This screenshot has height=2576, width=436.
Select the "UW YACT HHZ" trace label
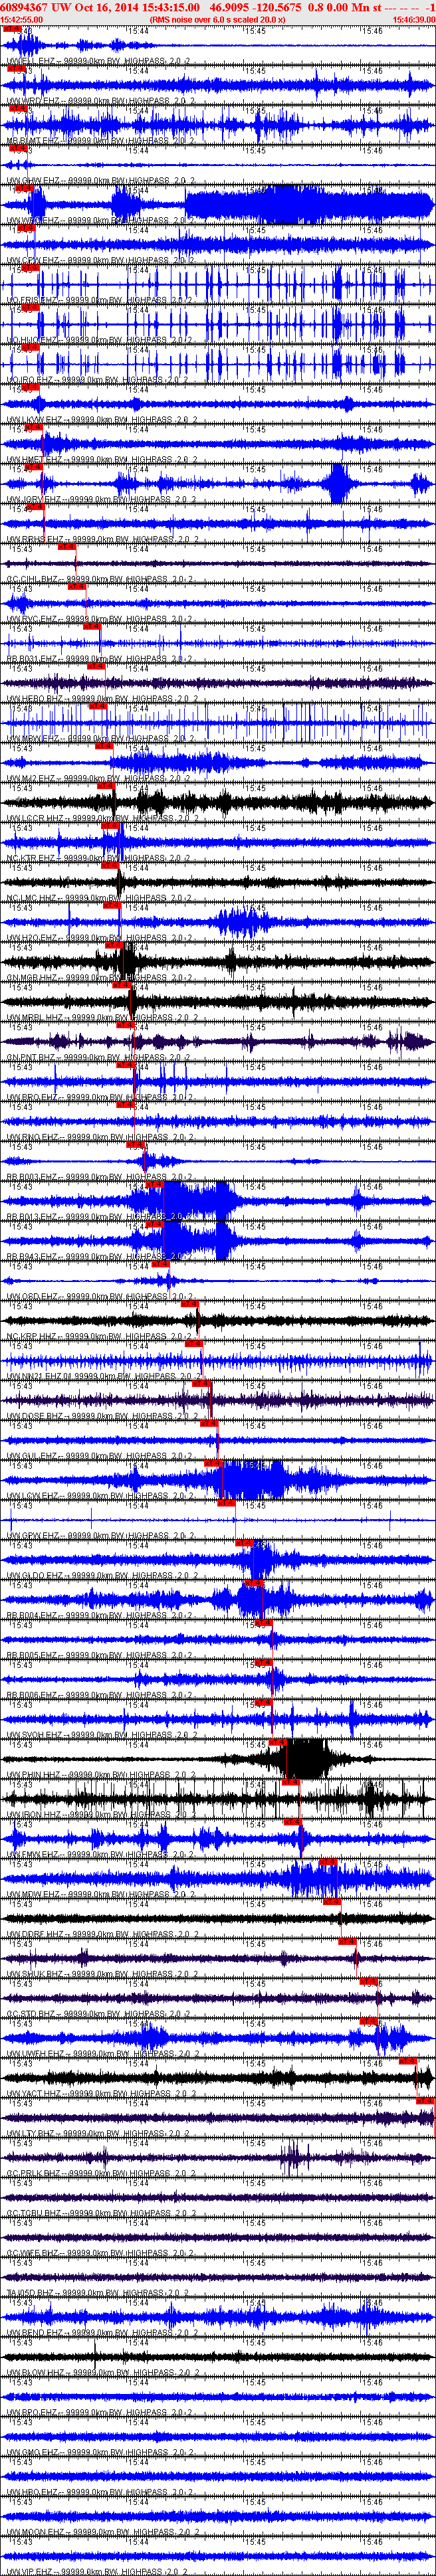click(x=101, y=2094)
